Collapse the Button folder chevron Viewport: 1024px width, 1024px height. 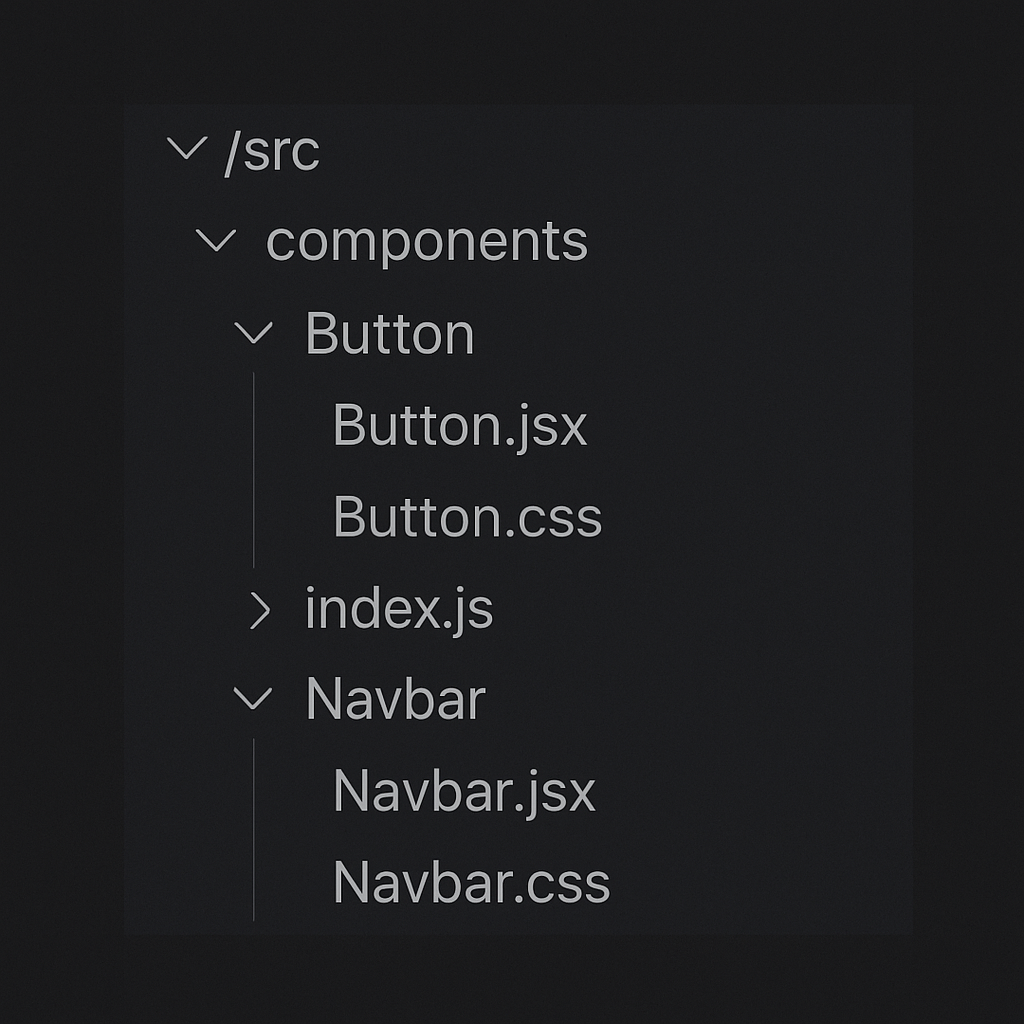pyautogui.click(x=253, y=332)
